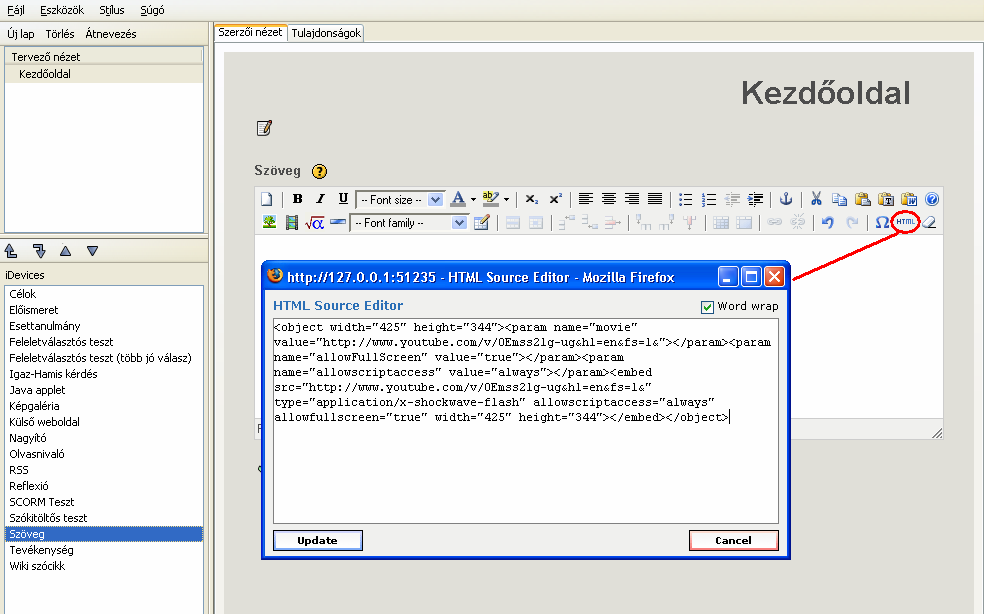
Task: Switch to the Tulajdonságok tab
Action: pyautogui.click(x=326, y=33)
